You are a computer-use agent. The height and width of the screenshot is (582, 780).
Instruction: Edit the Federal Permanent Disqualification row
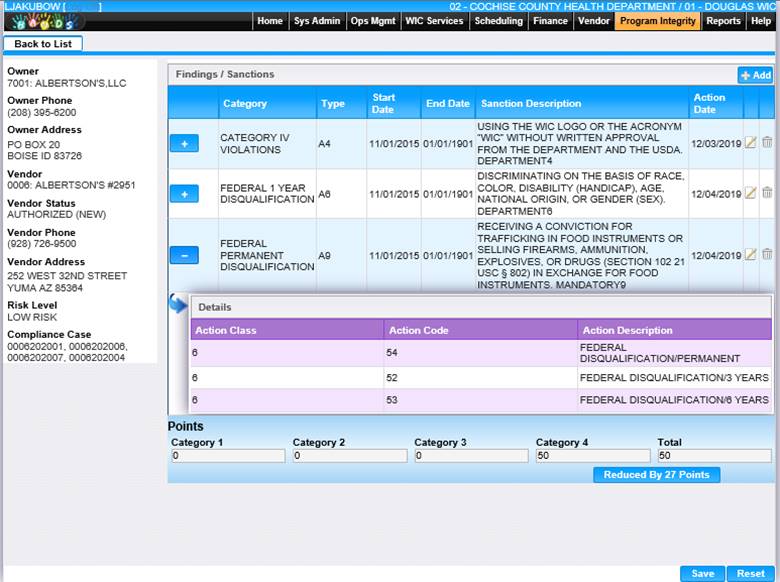click(x=750, y=255)
